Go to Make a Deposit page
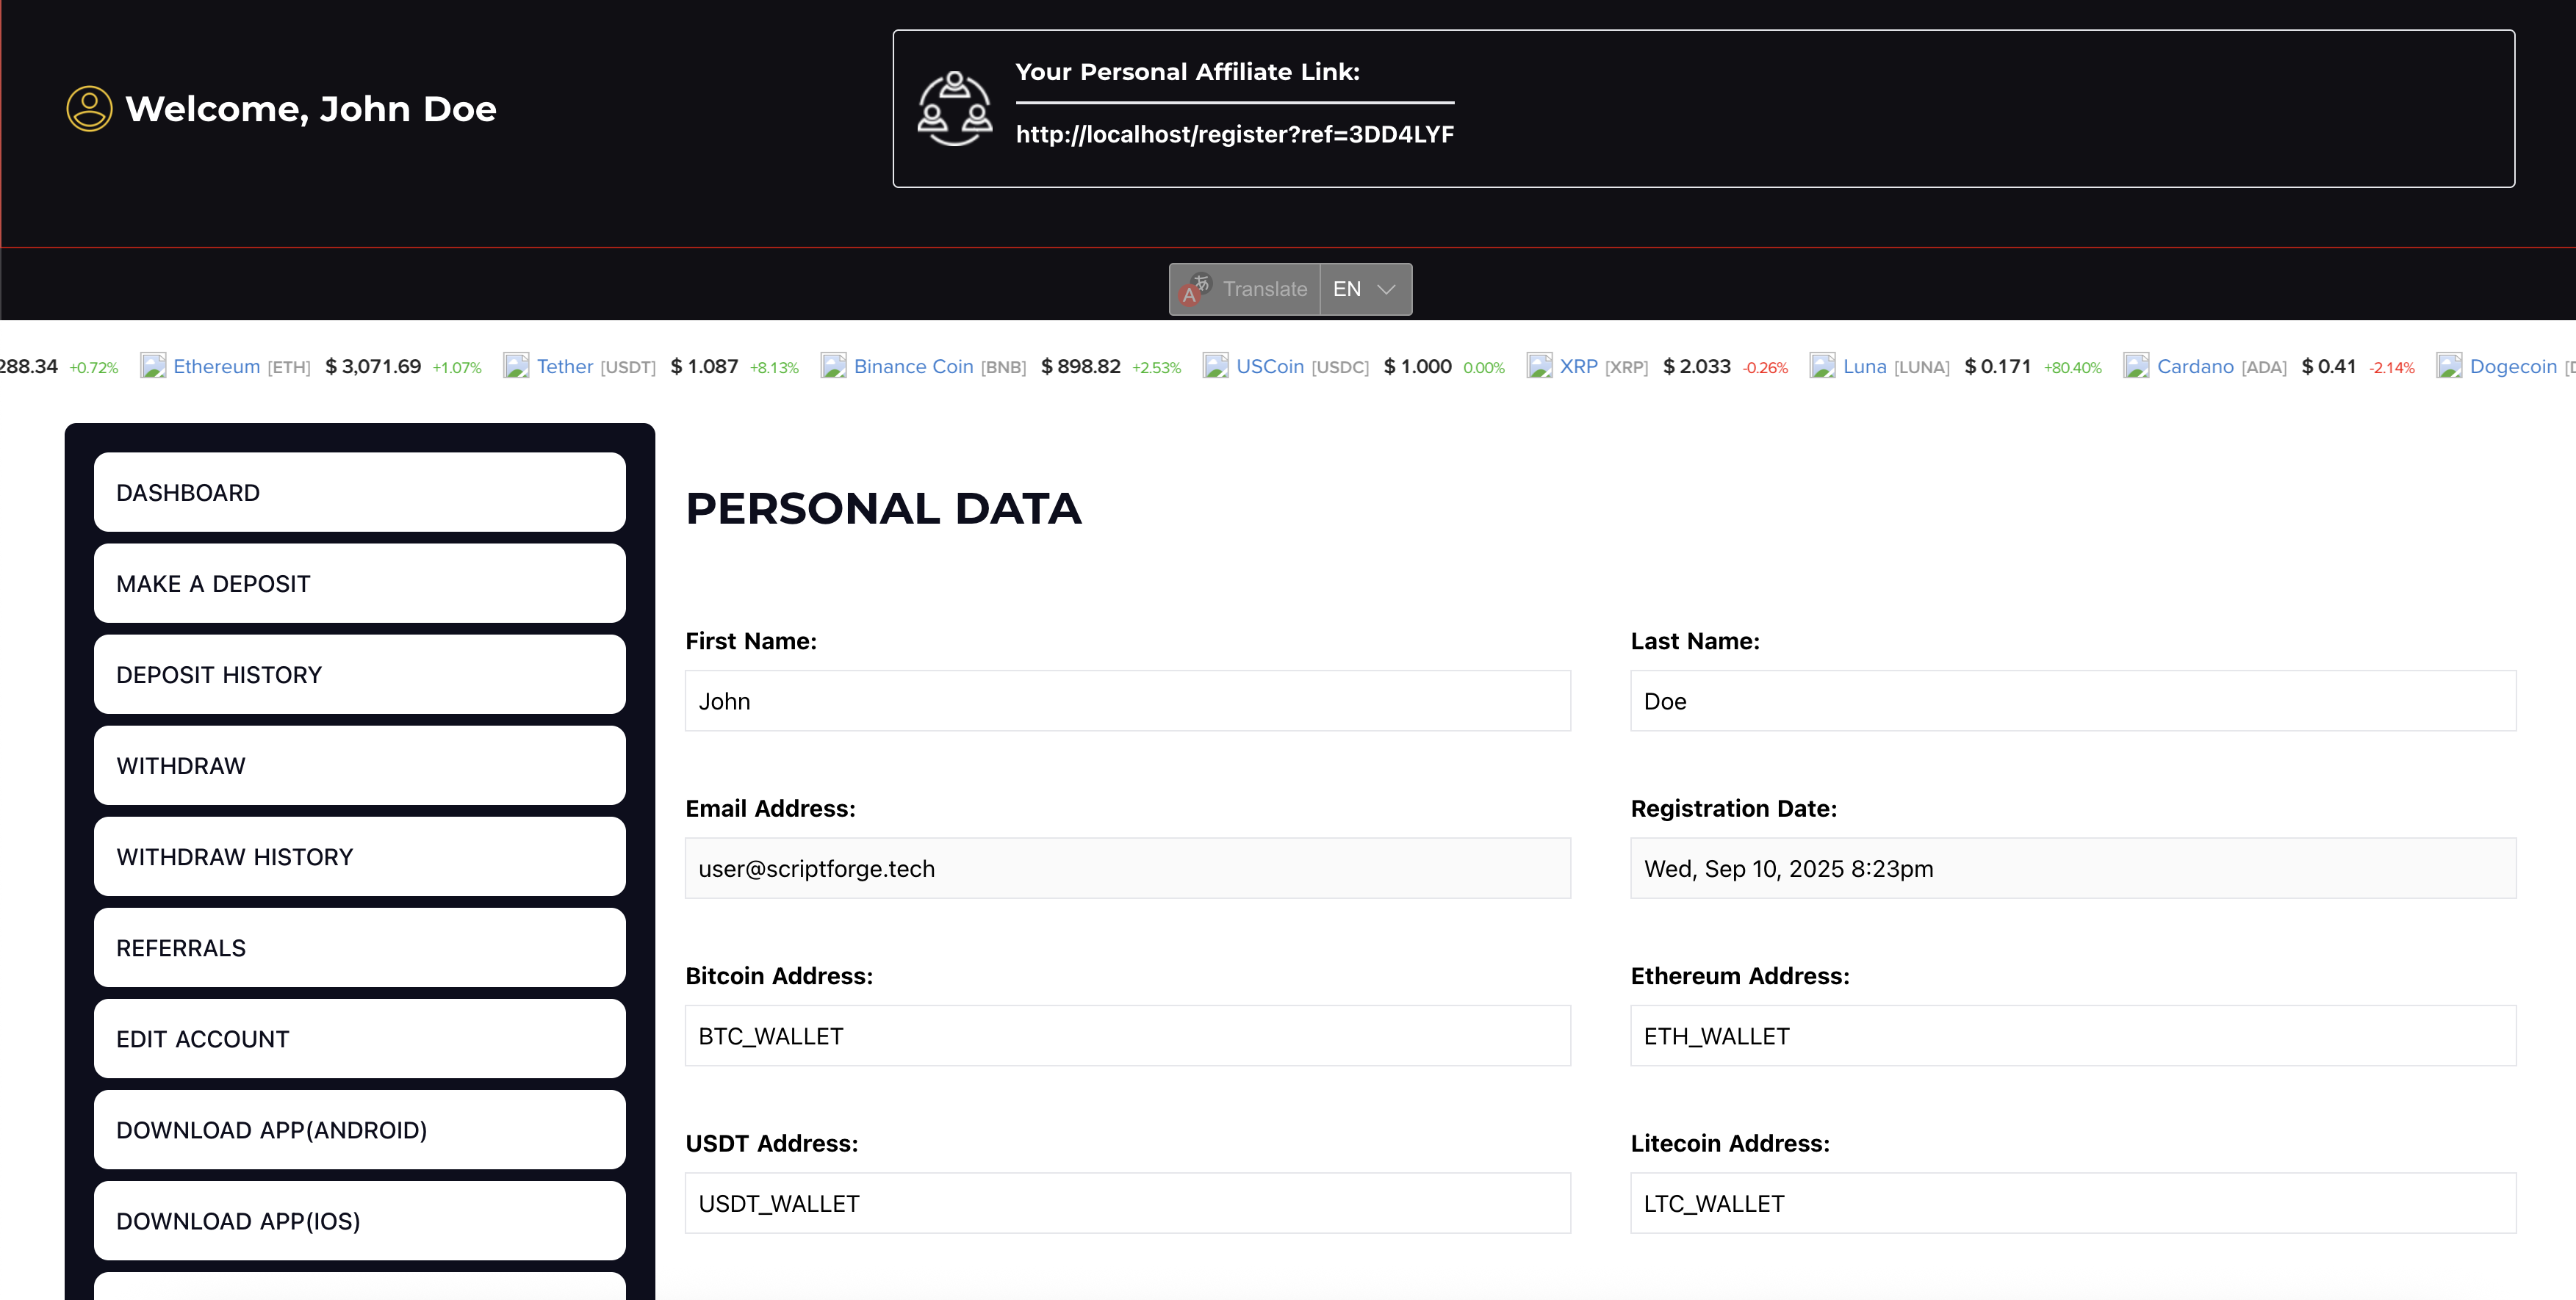Viewport: 2576px width, 1300px height. (359, 583)
